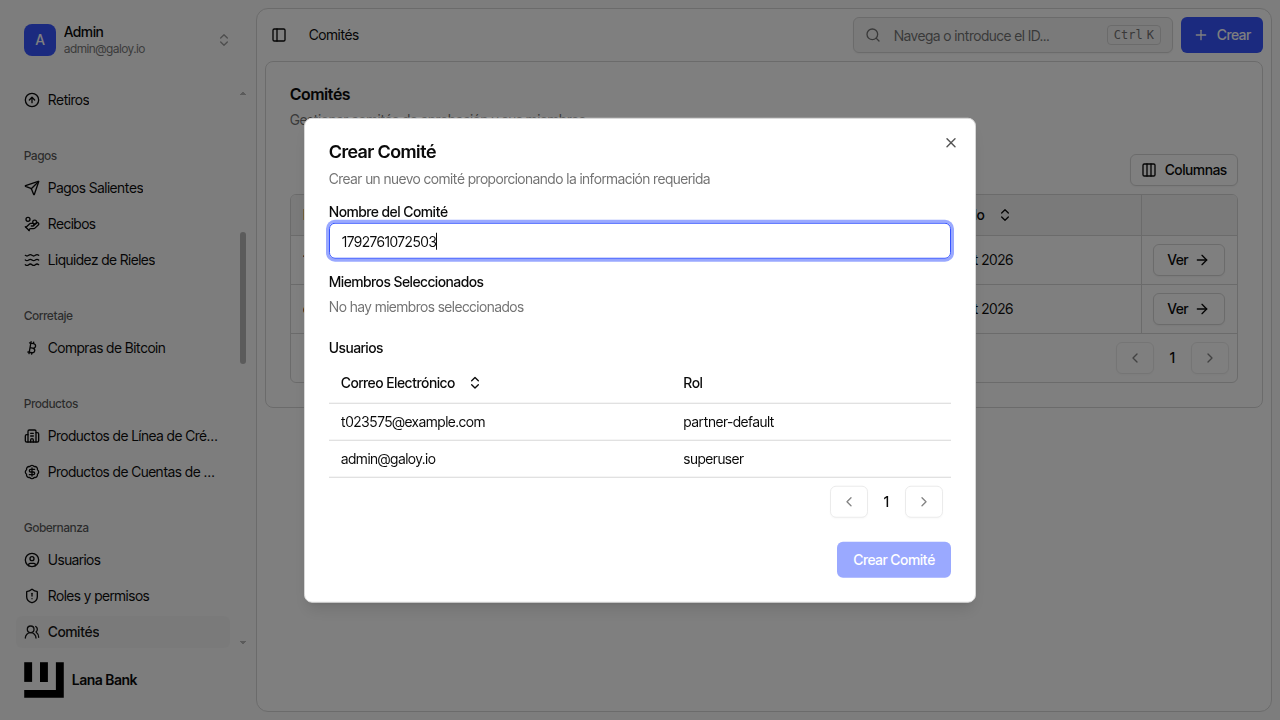The height and width of the screenshot is (720, 1280).
Task: Go to previous page of users
Action: pyautogui.click(x=849, y=502)
